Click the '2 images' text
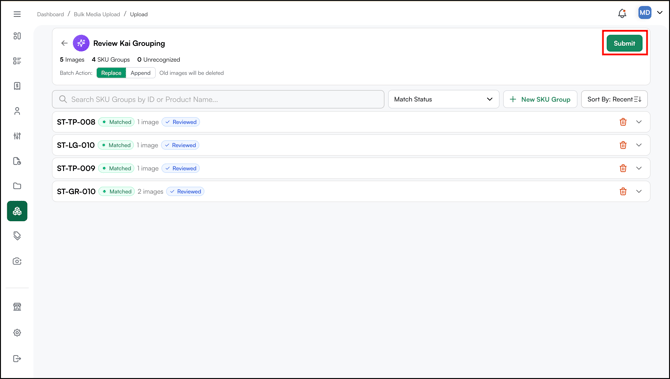This screenshot has width=670, height=379. (x=150, y=191)
